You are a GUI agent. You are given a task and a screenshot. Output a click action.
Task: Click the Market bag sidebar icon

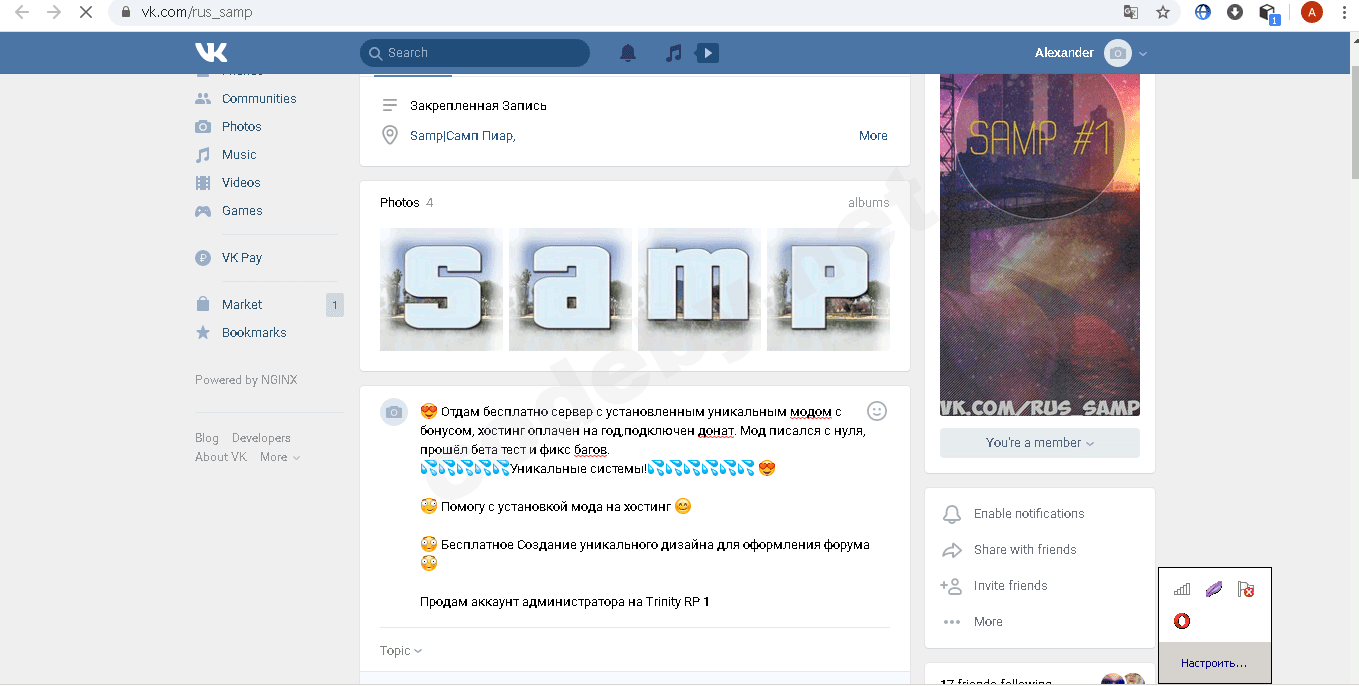click(x=203, y=305)
